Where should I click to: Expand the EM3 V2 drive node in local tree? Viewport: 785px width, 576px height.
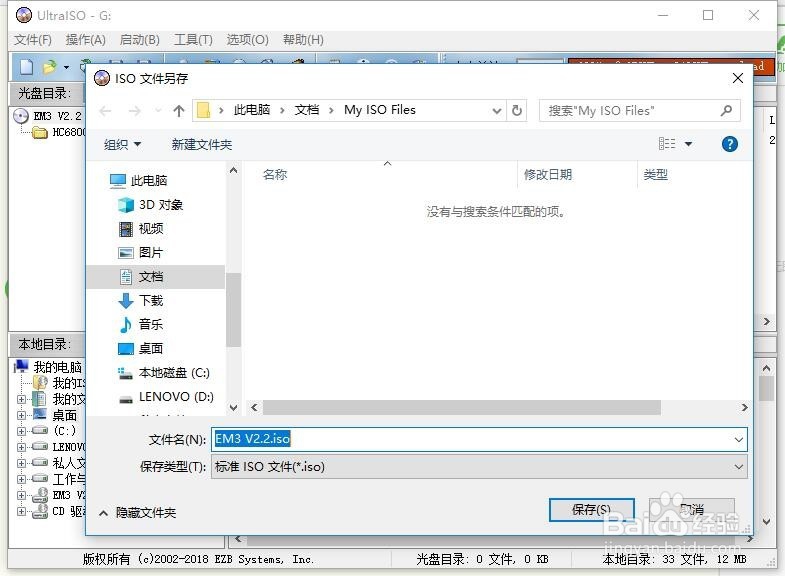(21, 495)
